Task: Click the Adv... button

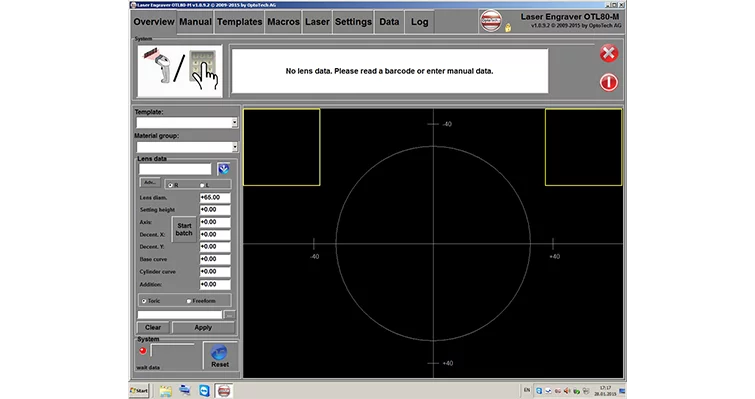Action: pos(150,182)
